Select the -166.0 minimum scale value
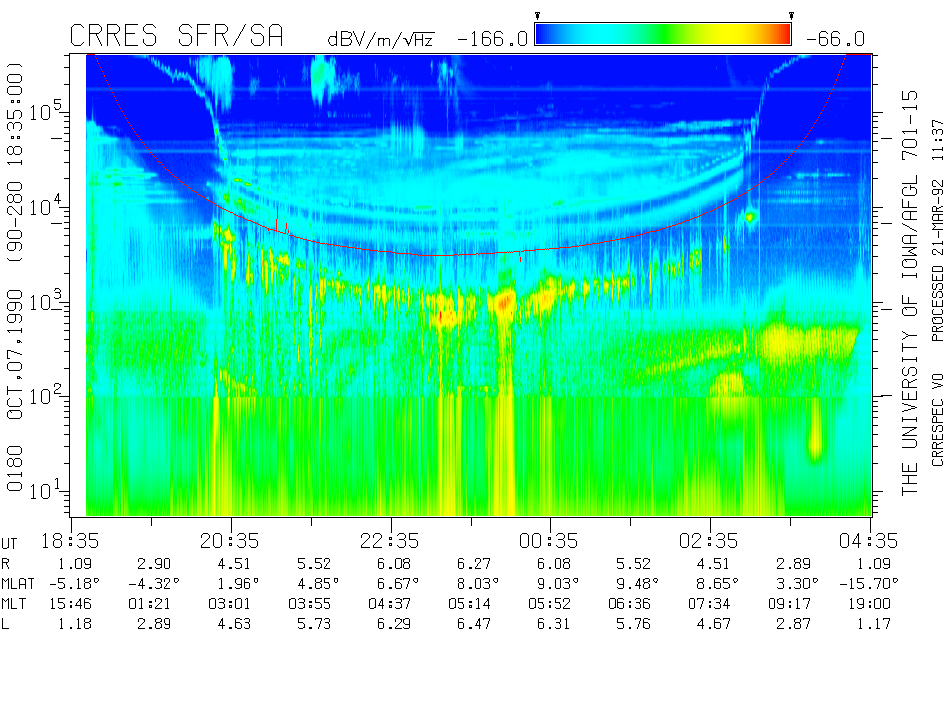Viewport: 945px width, 720px height. point(492,39)
